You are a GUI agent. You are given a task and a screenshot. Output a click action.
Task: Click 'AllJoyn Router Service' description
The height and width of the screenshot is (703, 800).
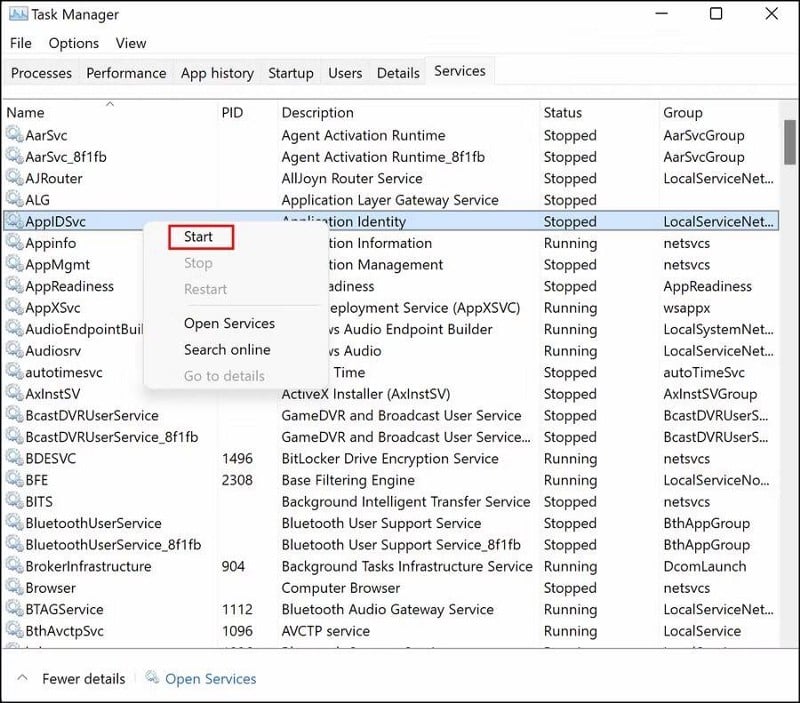click(352, 179)
